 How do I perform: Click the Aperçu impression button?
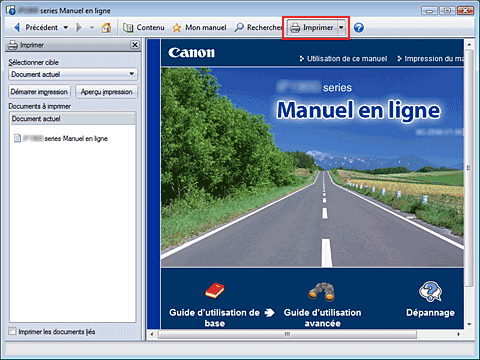[x=107, y=92]
